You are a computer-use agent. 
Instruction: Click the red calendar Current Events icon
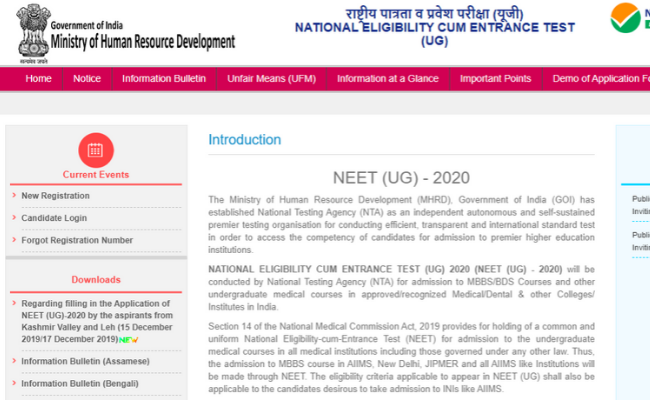coord(95,150)
